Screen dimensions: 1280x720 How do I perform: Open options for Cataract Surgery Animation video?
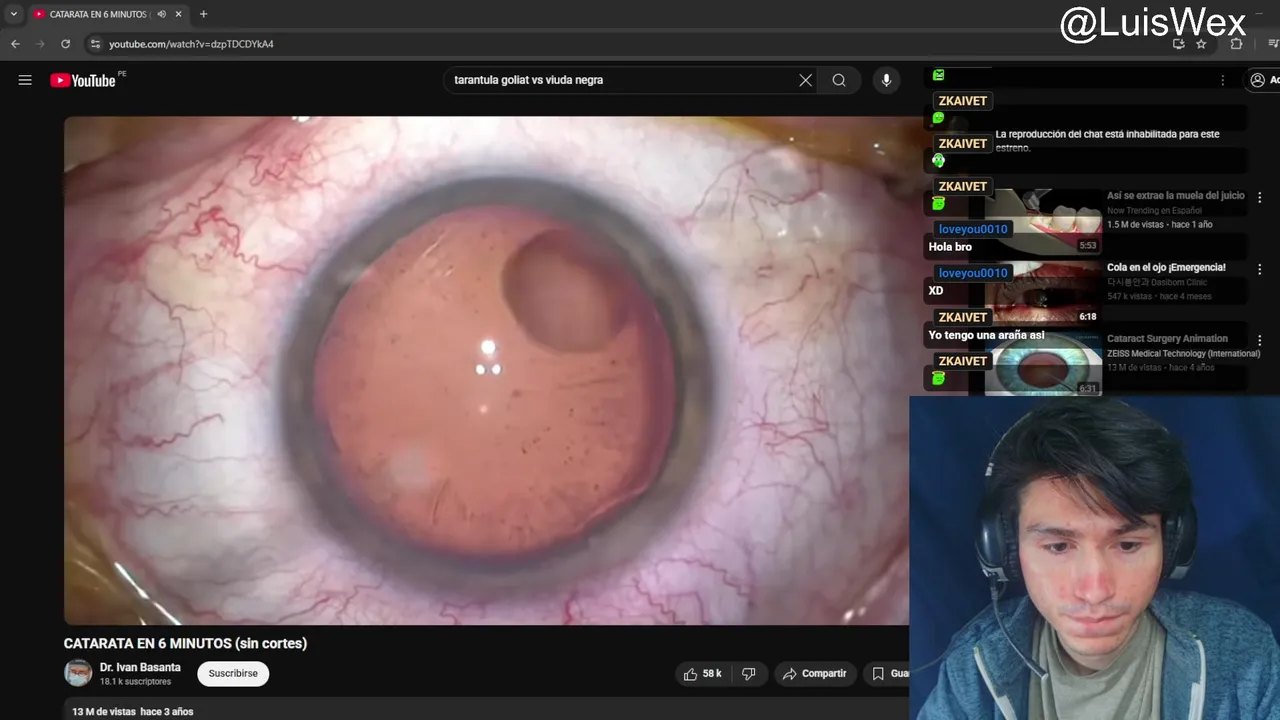point(1259,340)
